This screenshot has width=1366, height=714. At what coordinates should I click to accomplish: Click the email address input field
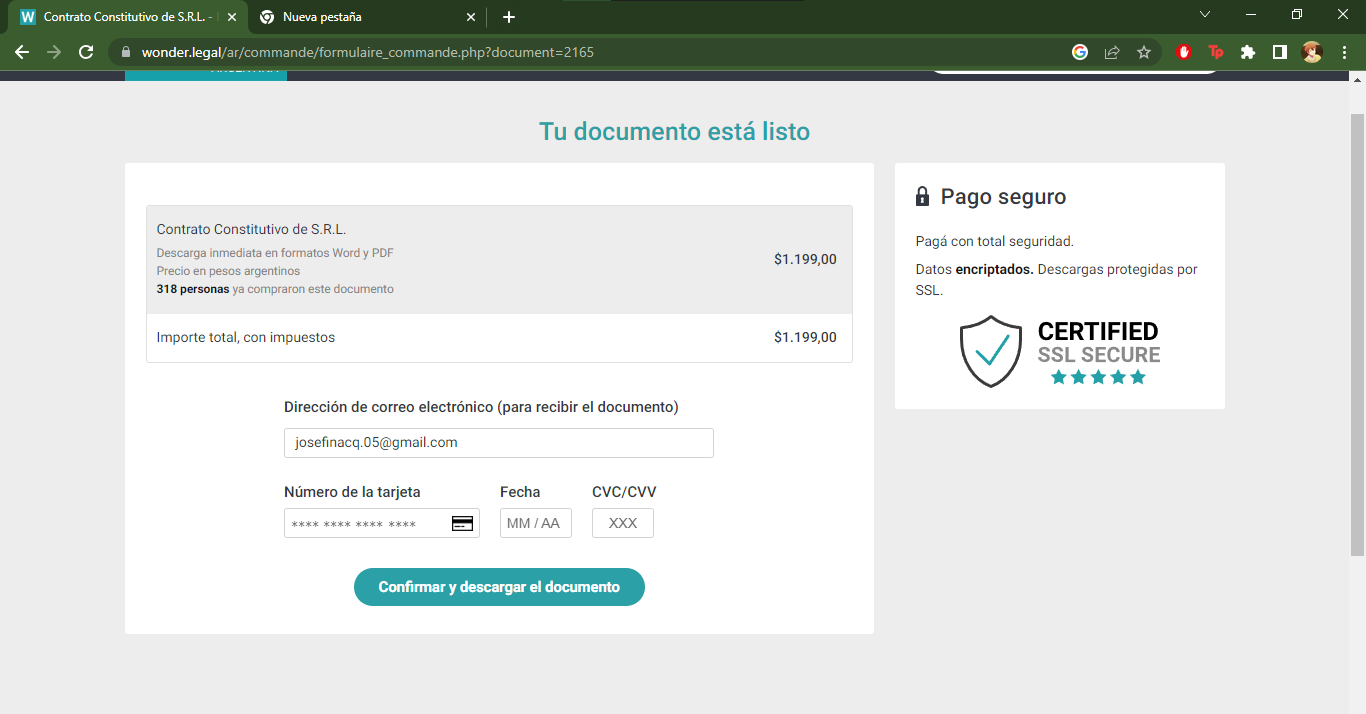498,443
